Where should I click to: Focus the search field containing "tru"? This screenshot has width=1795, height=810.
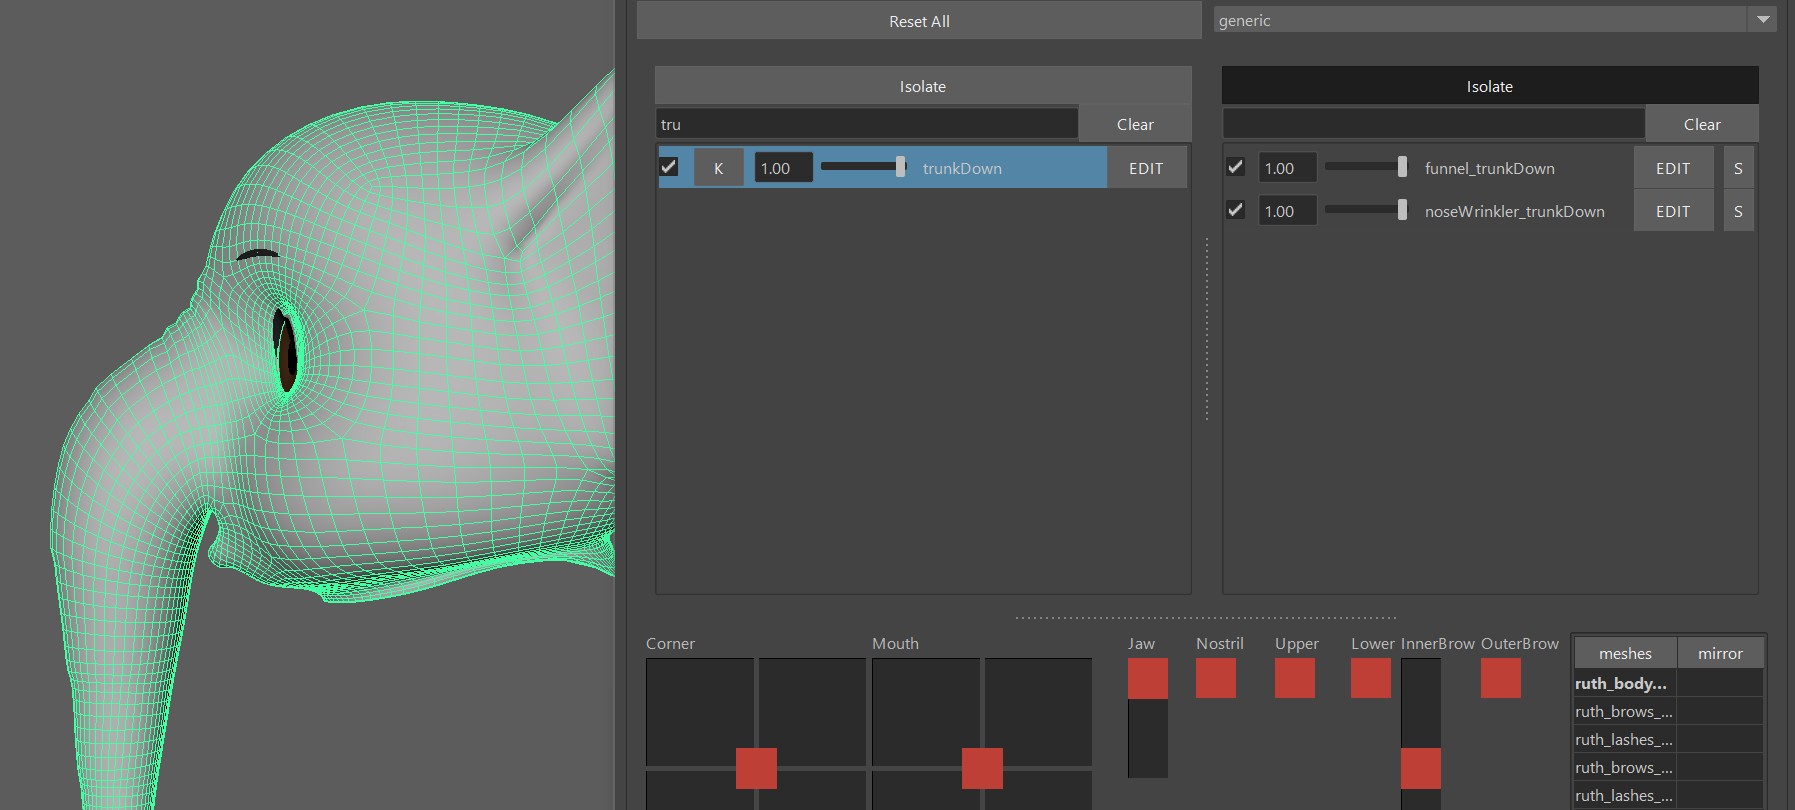point(867,124)
